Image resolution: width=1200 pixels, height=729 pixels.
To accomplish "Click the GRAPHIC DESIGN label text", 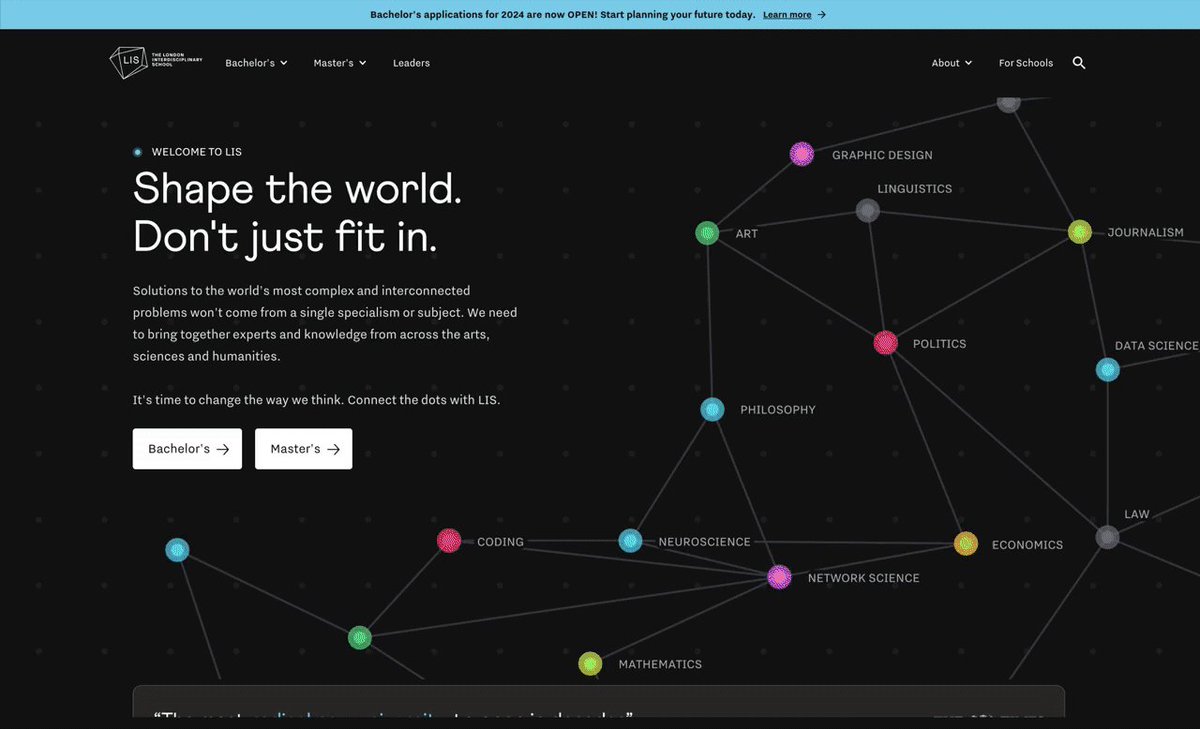I will (882, 155).
